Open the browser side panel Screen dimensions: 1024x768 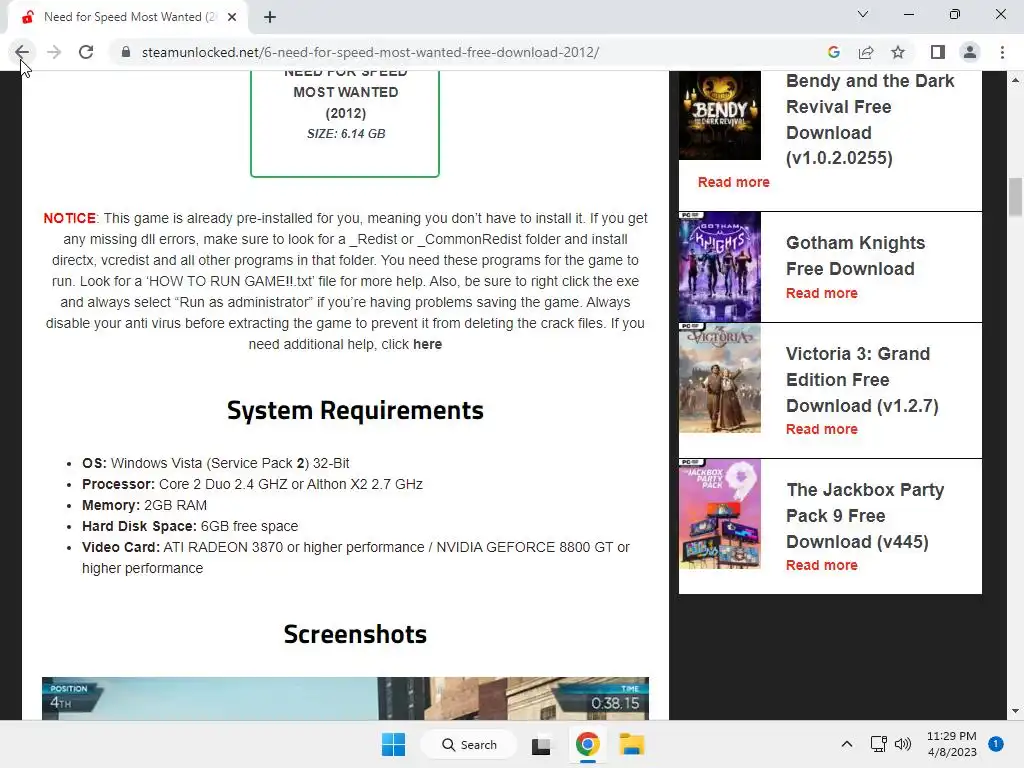[x=938, y=52]
